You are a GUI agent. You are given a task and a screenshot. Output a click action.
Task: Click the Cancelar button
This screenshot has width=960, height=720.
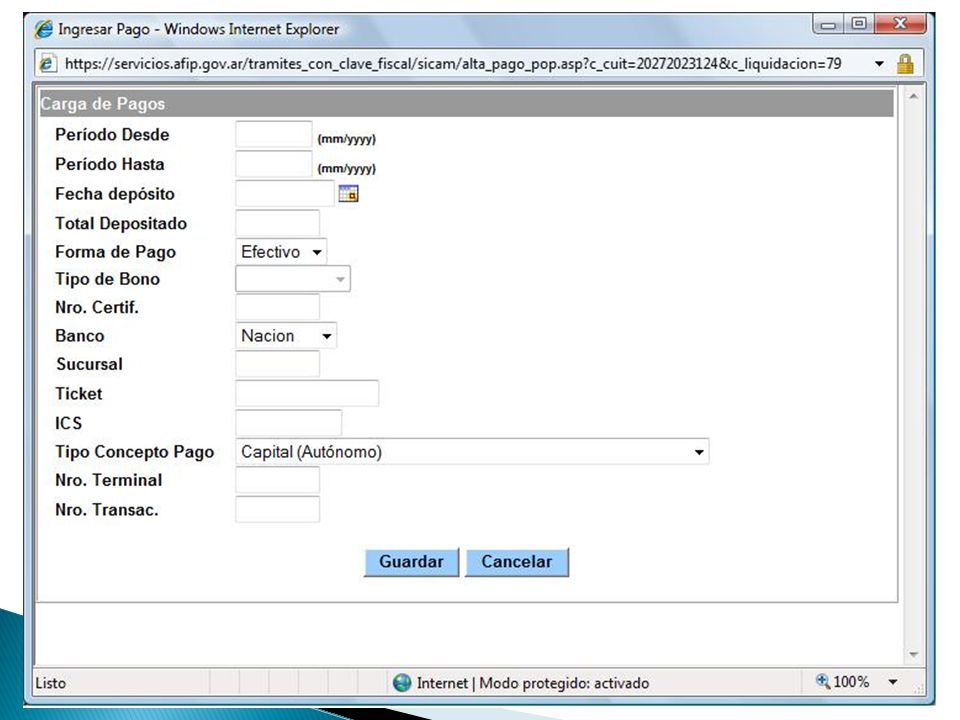[517, 562]
